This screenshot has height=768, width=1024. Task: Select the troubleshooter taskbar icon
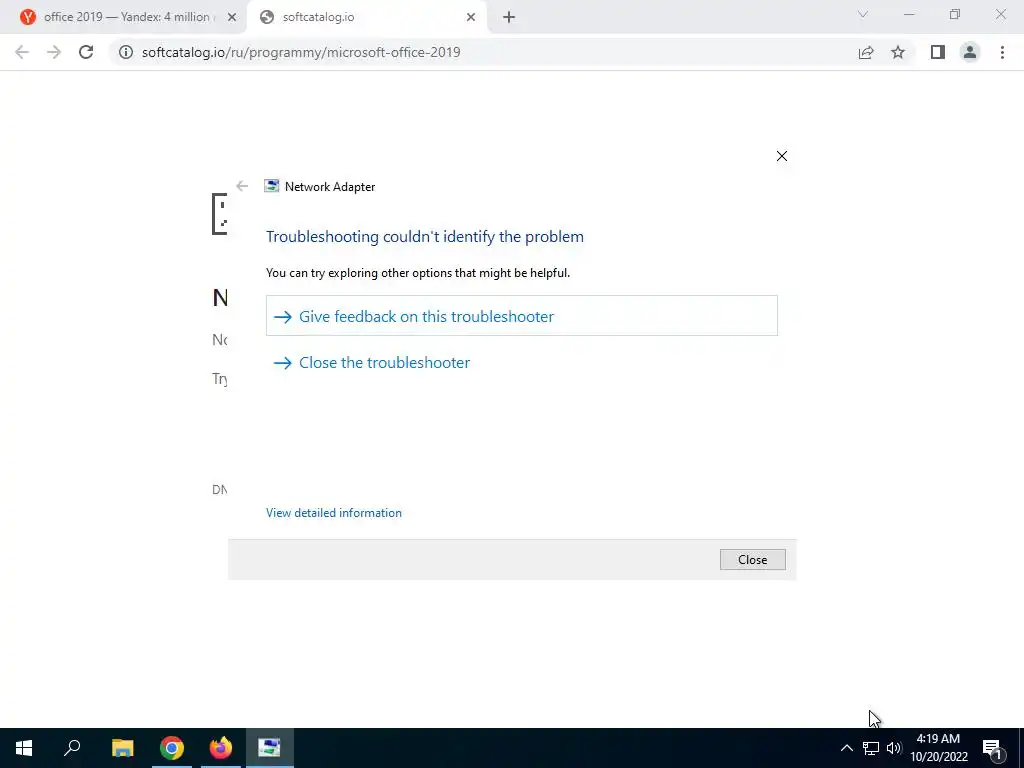(x=270, y=748)
